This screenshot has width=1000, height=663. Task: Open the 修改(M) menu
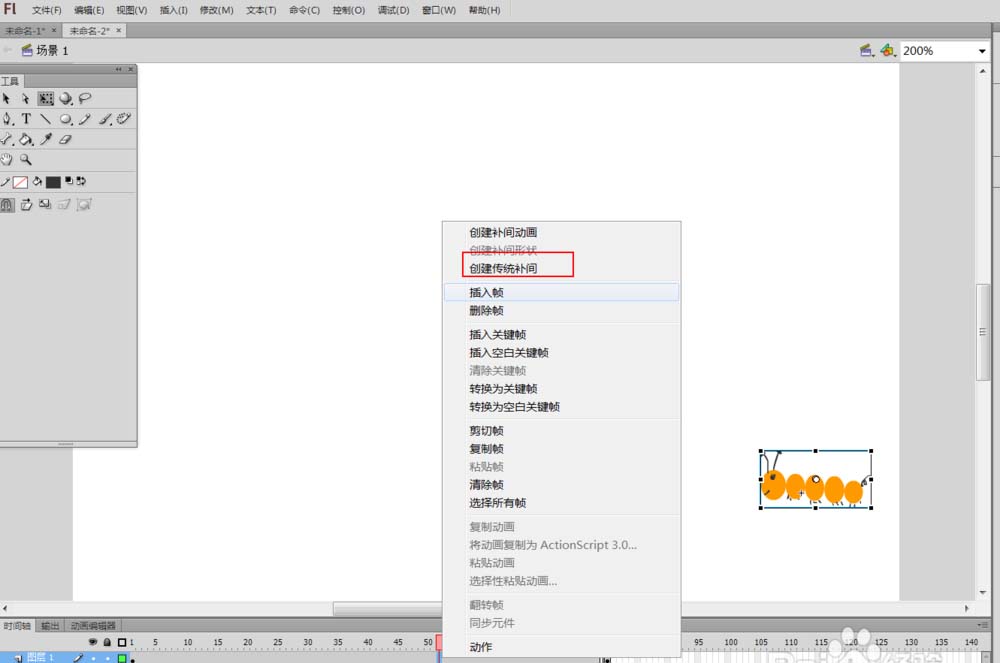point(216,10)
